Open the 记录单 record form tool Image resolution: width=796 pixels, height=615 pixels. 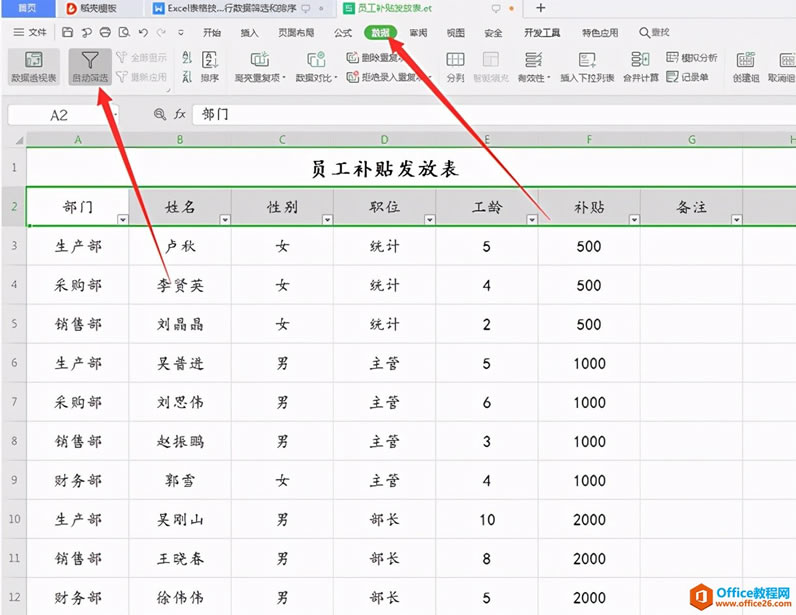click(x=687, y=77)
